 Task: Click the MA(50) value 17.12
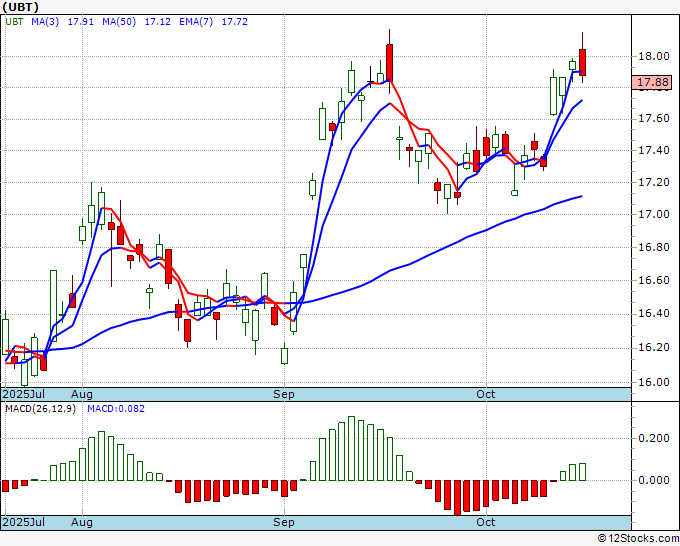tap(157, 22)
